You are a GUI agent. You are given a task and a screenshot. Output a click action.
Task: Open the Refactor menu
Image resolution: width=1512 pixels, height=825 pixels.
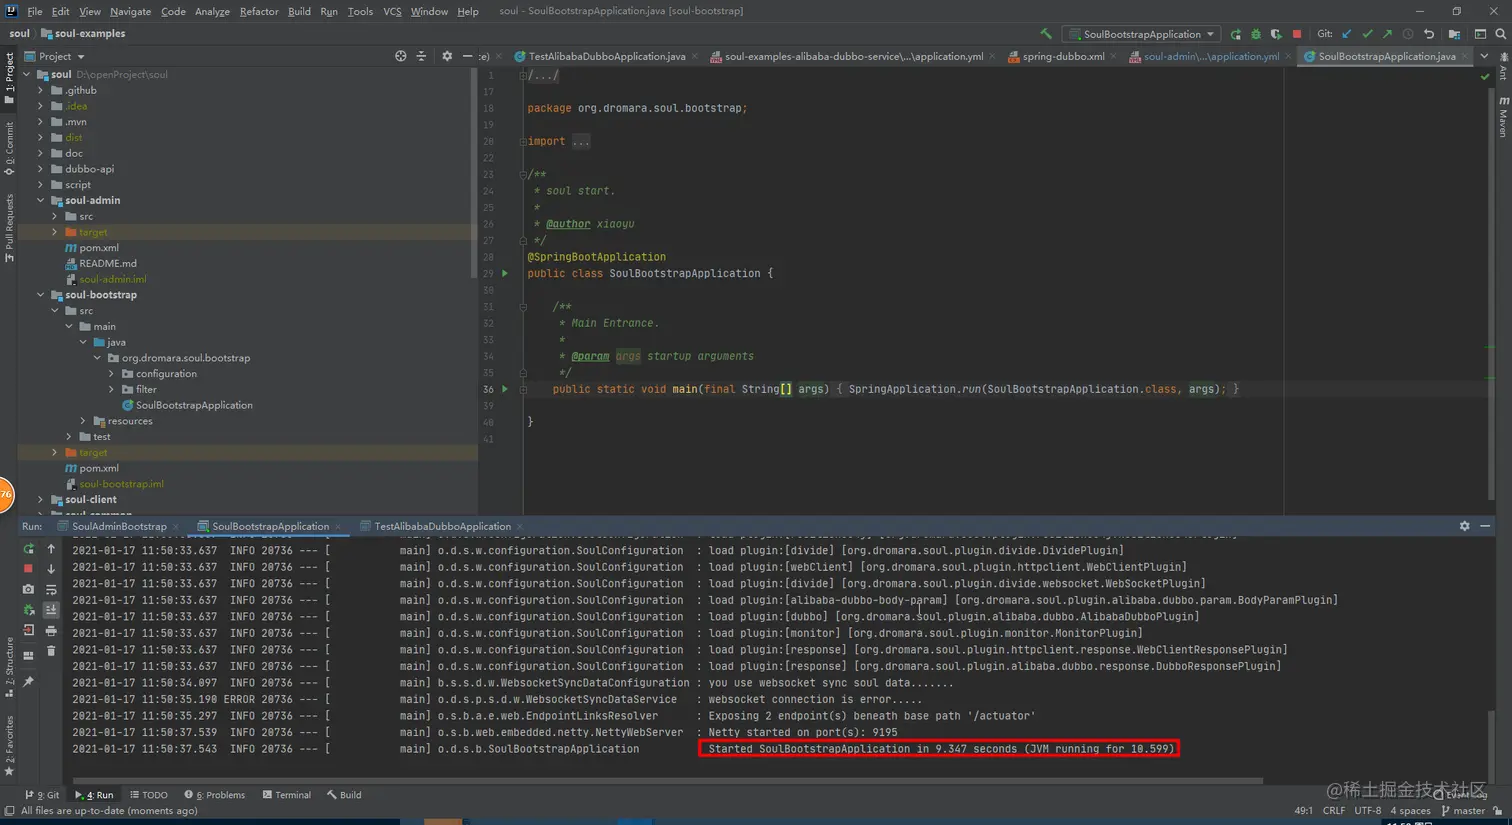click(x=259, y=11)
